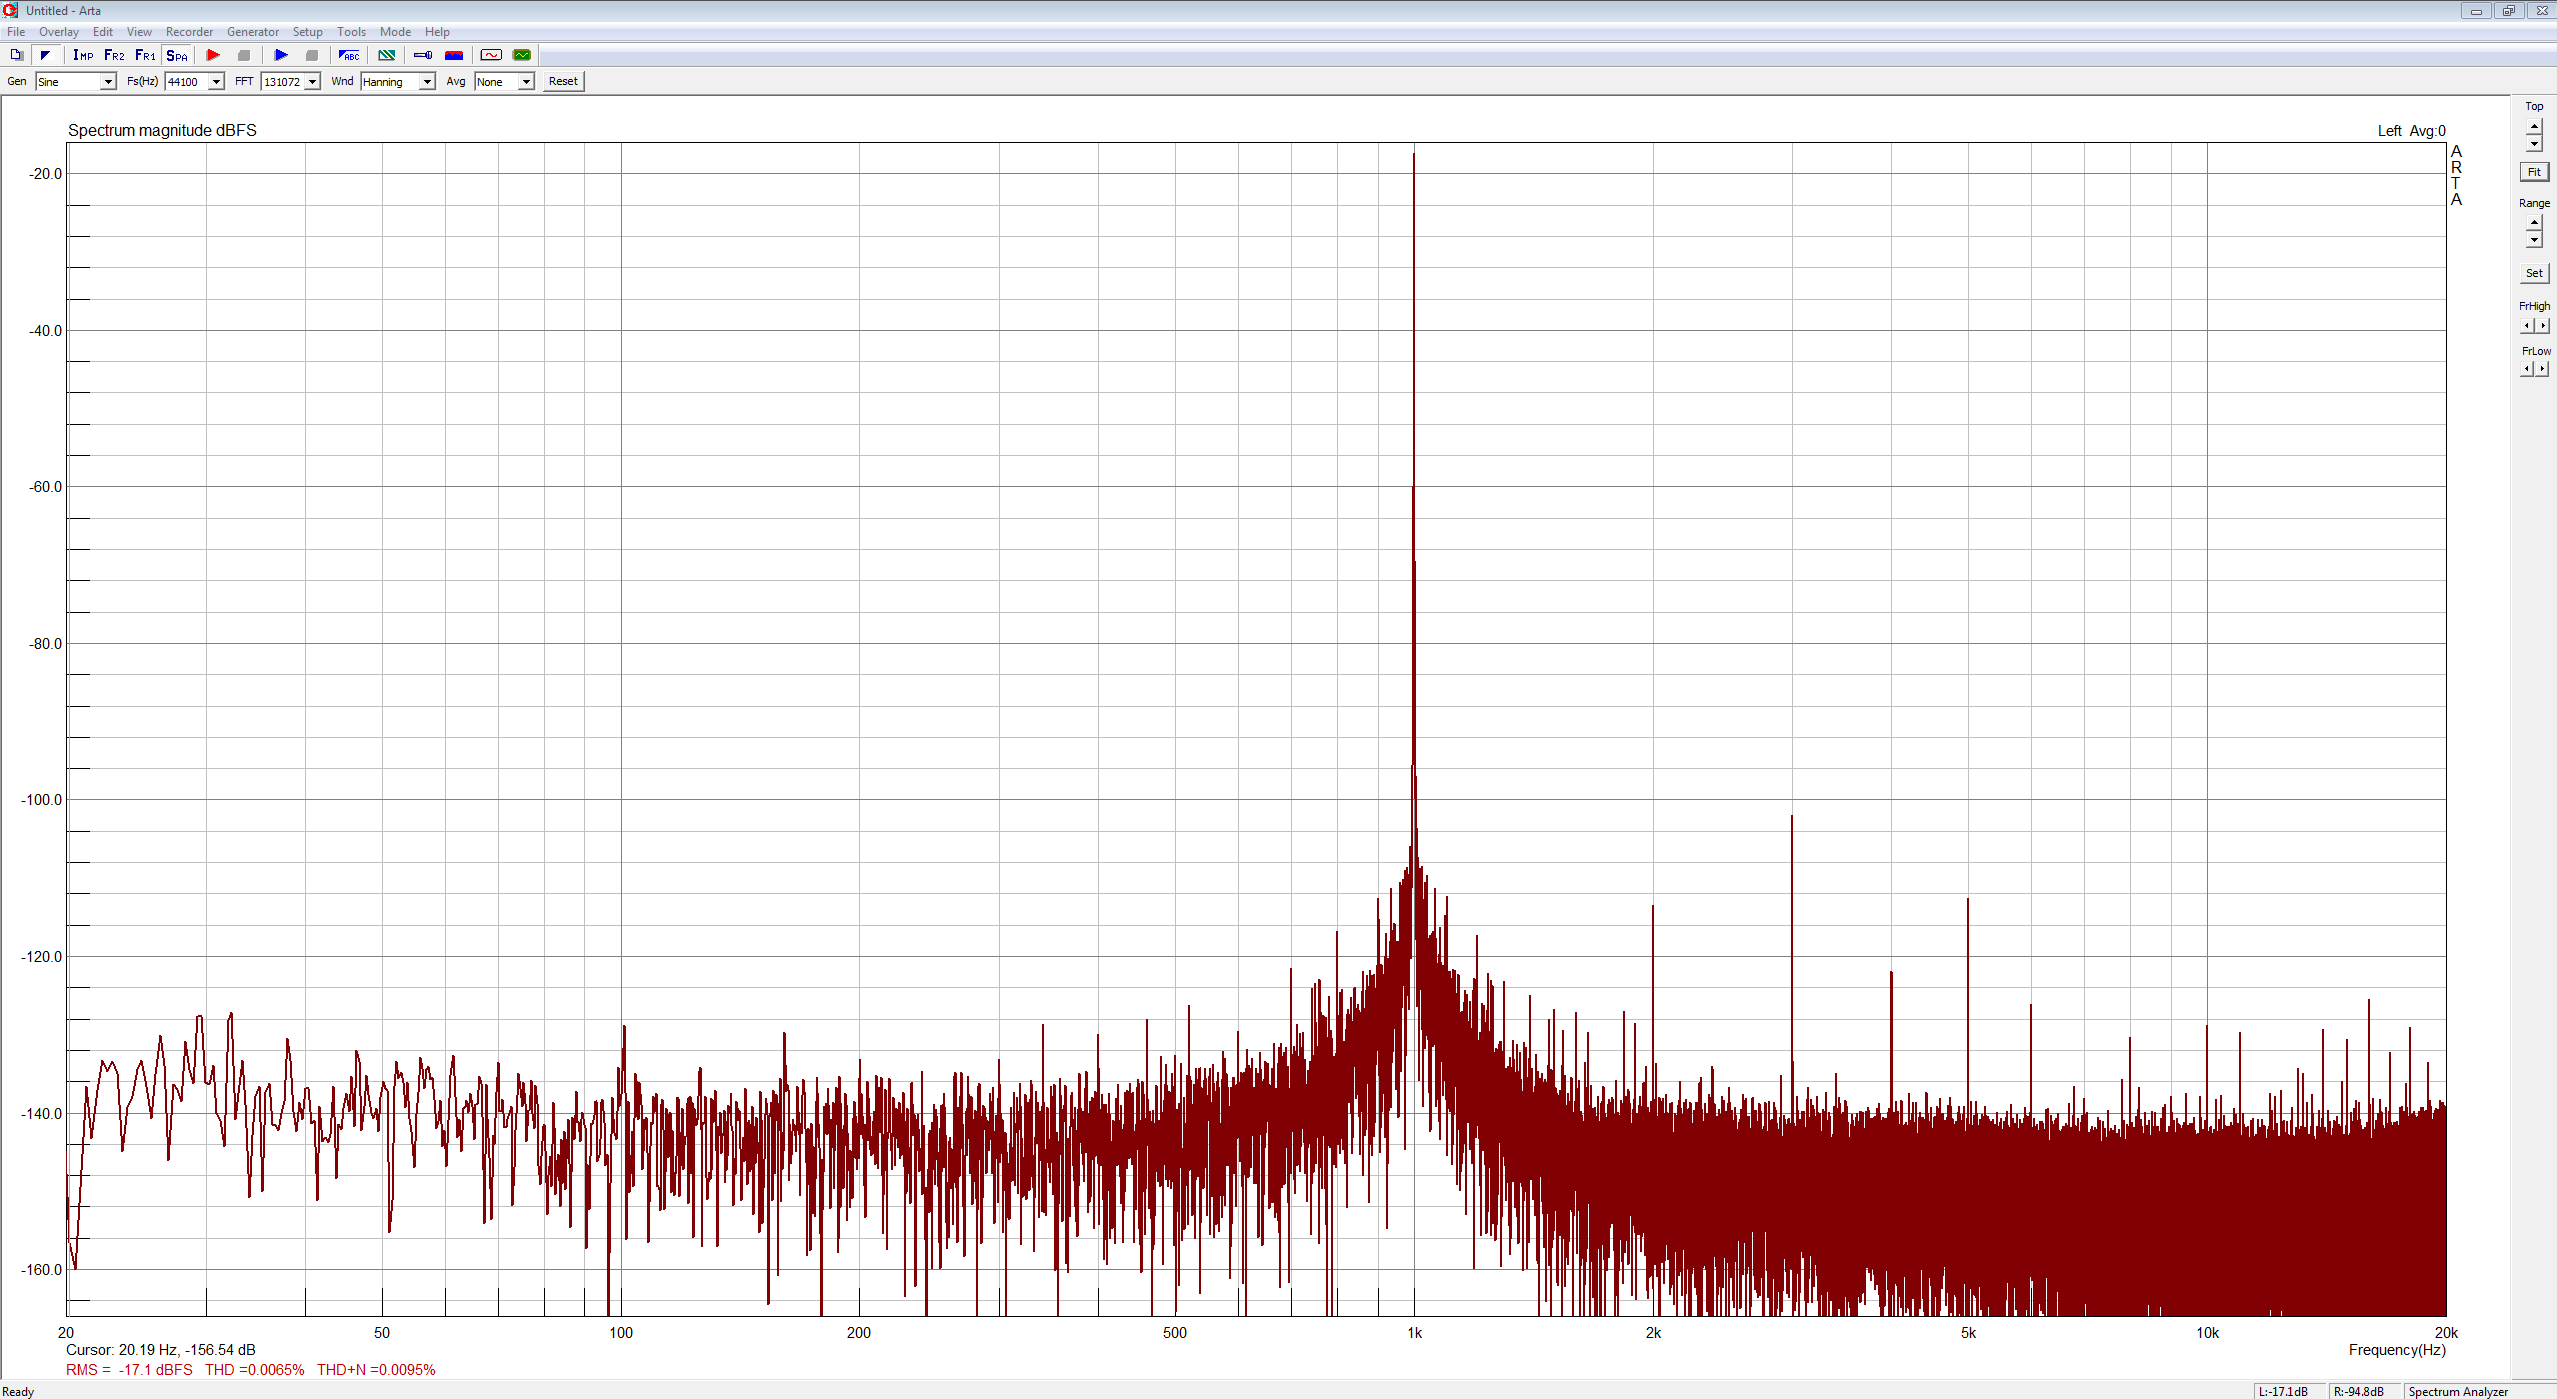The width and height of the screenshot is (2557, 1399).
Task: Click the L:-17.1dB status bar level
Action: pyautogui.click(x=2283, y=1391)
